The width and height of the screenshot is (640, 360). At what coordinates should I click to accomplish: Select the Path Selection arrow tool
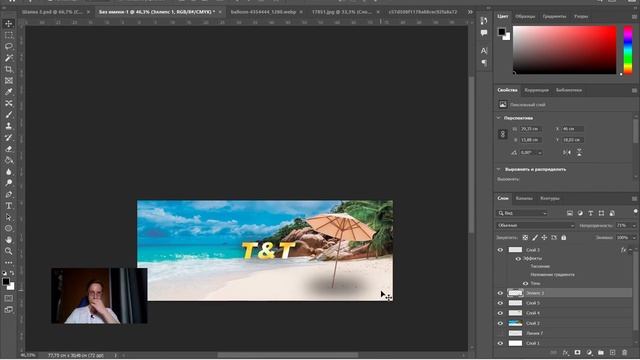9,217
